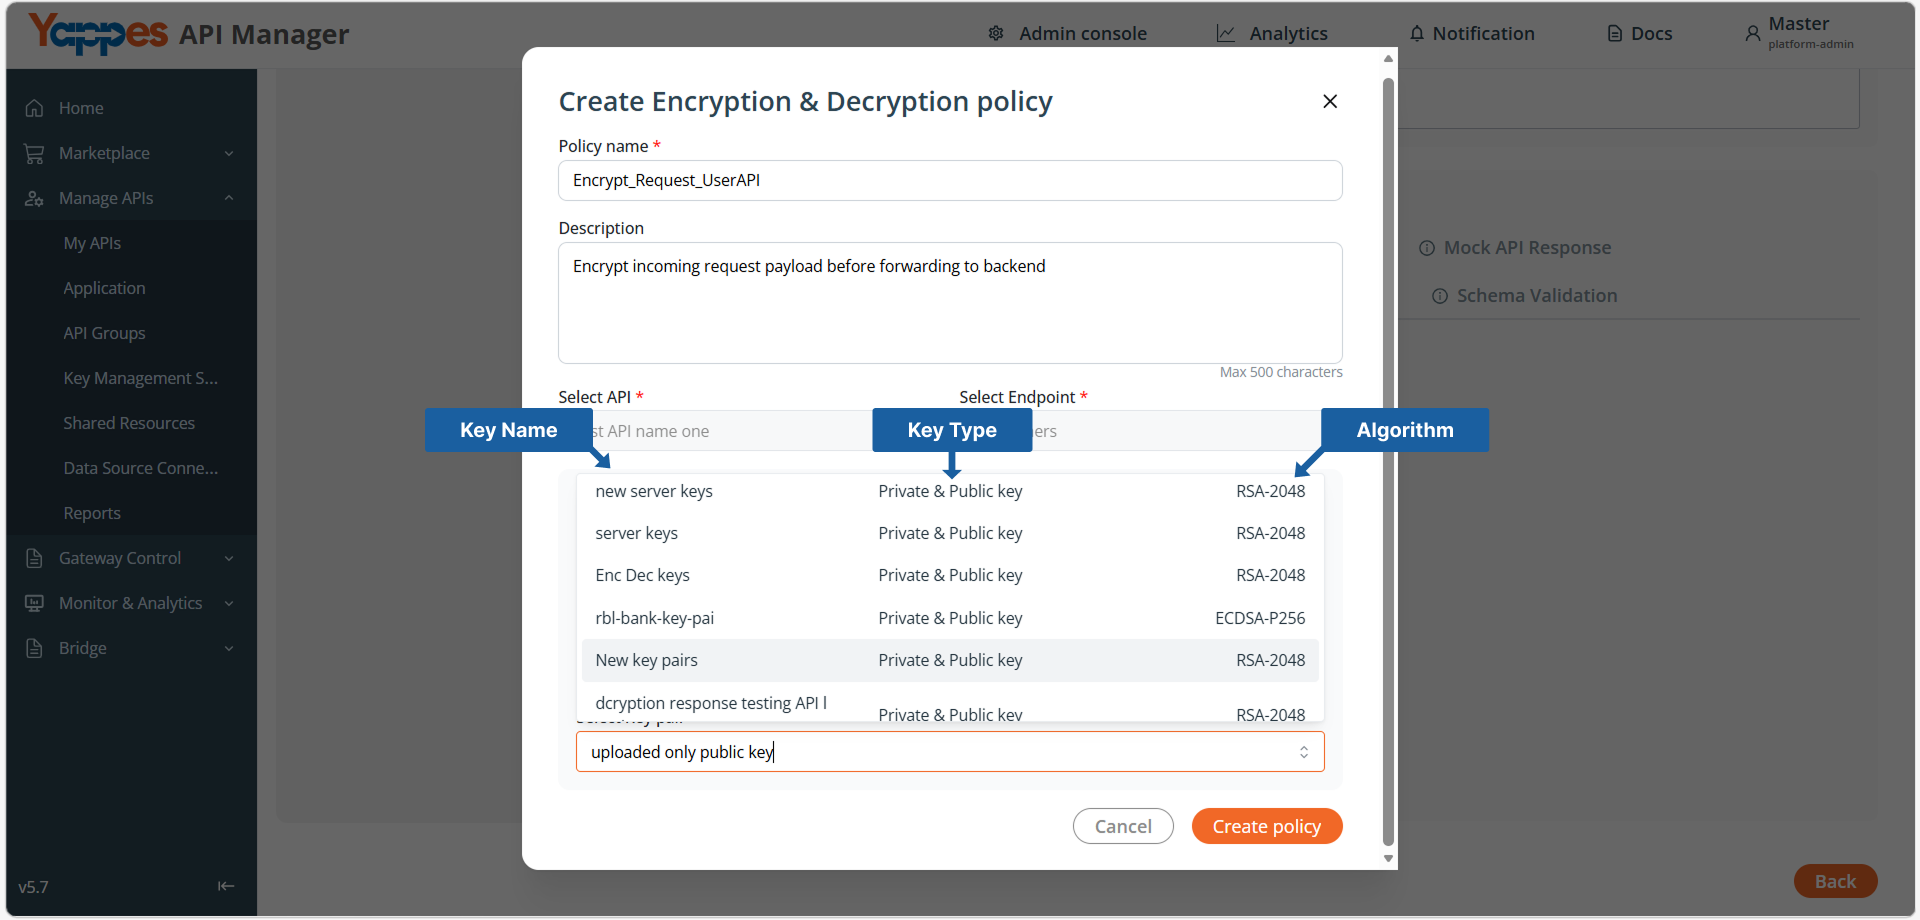
Task: Click the Docs file icon
Action: pyautogui.click(x=1614, y=33)
